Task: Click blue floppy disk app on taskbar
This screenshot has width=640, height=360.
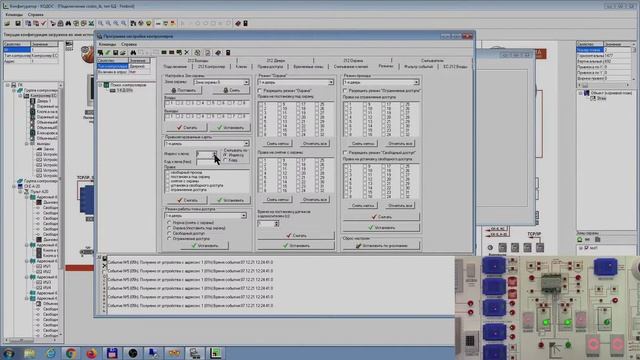Action: click(112, 353)
